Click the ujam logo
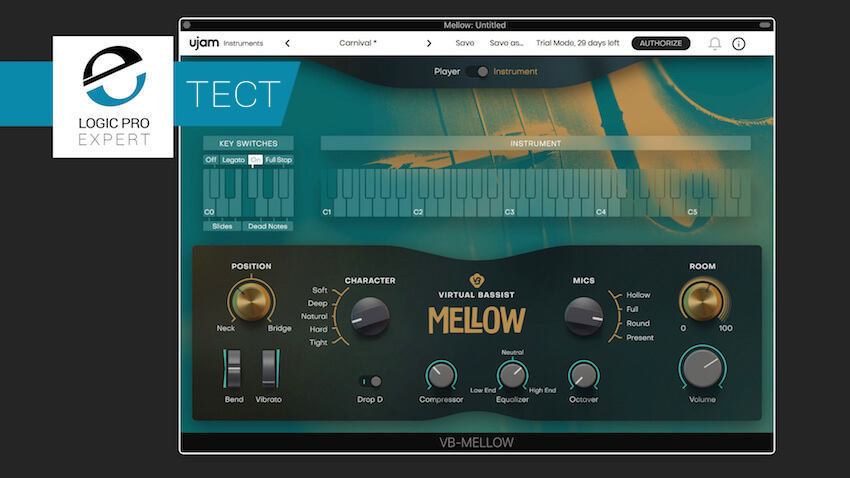Screen dimensions: 850x478 (204, 43)
